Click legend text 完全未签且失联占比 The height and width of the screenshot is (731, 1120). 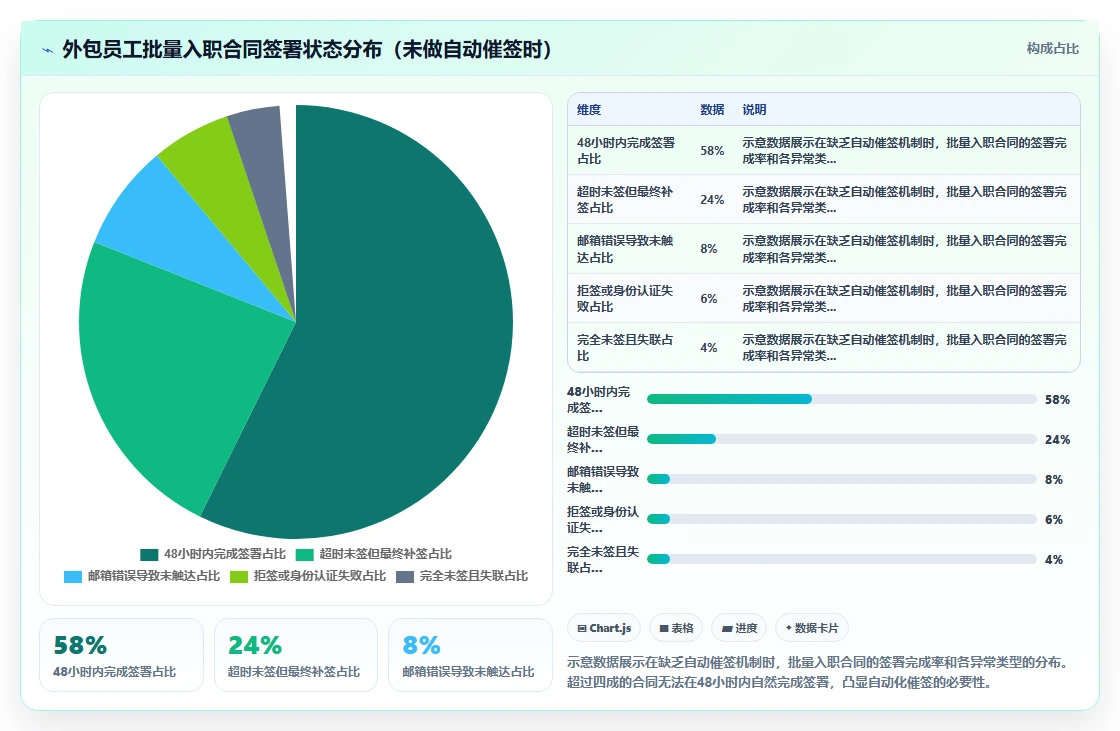474,576
